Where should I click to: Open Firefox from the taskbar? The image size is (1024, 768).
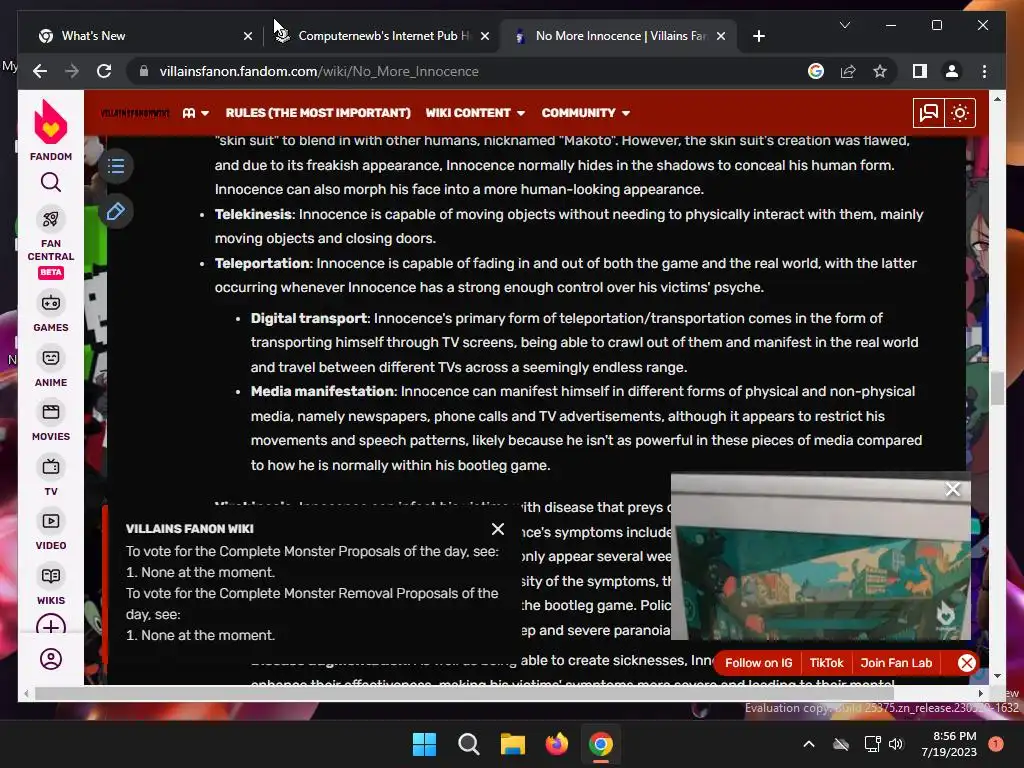[x=556, y=744]
